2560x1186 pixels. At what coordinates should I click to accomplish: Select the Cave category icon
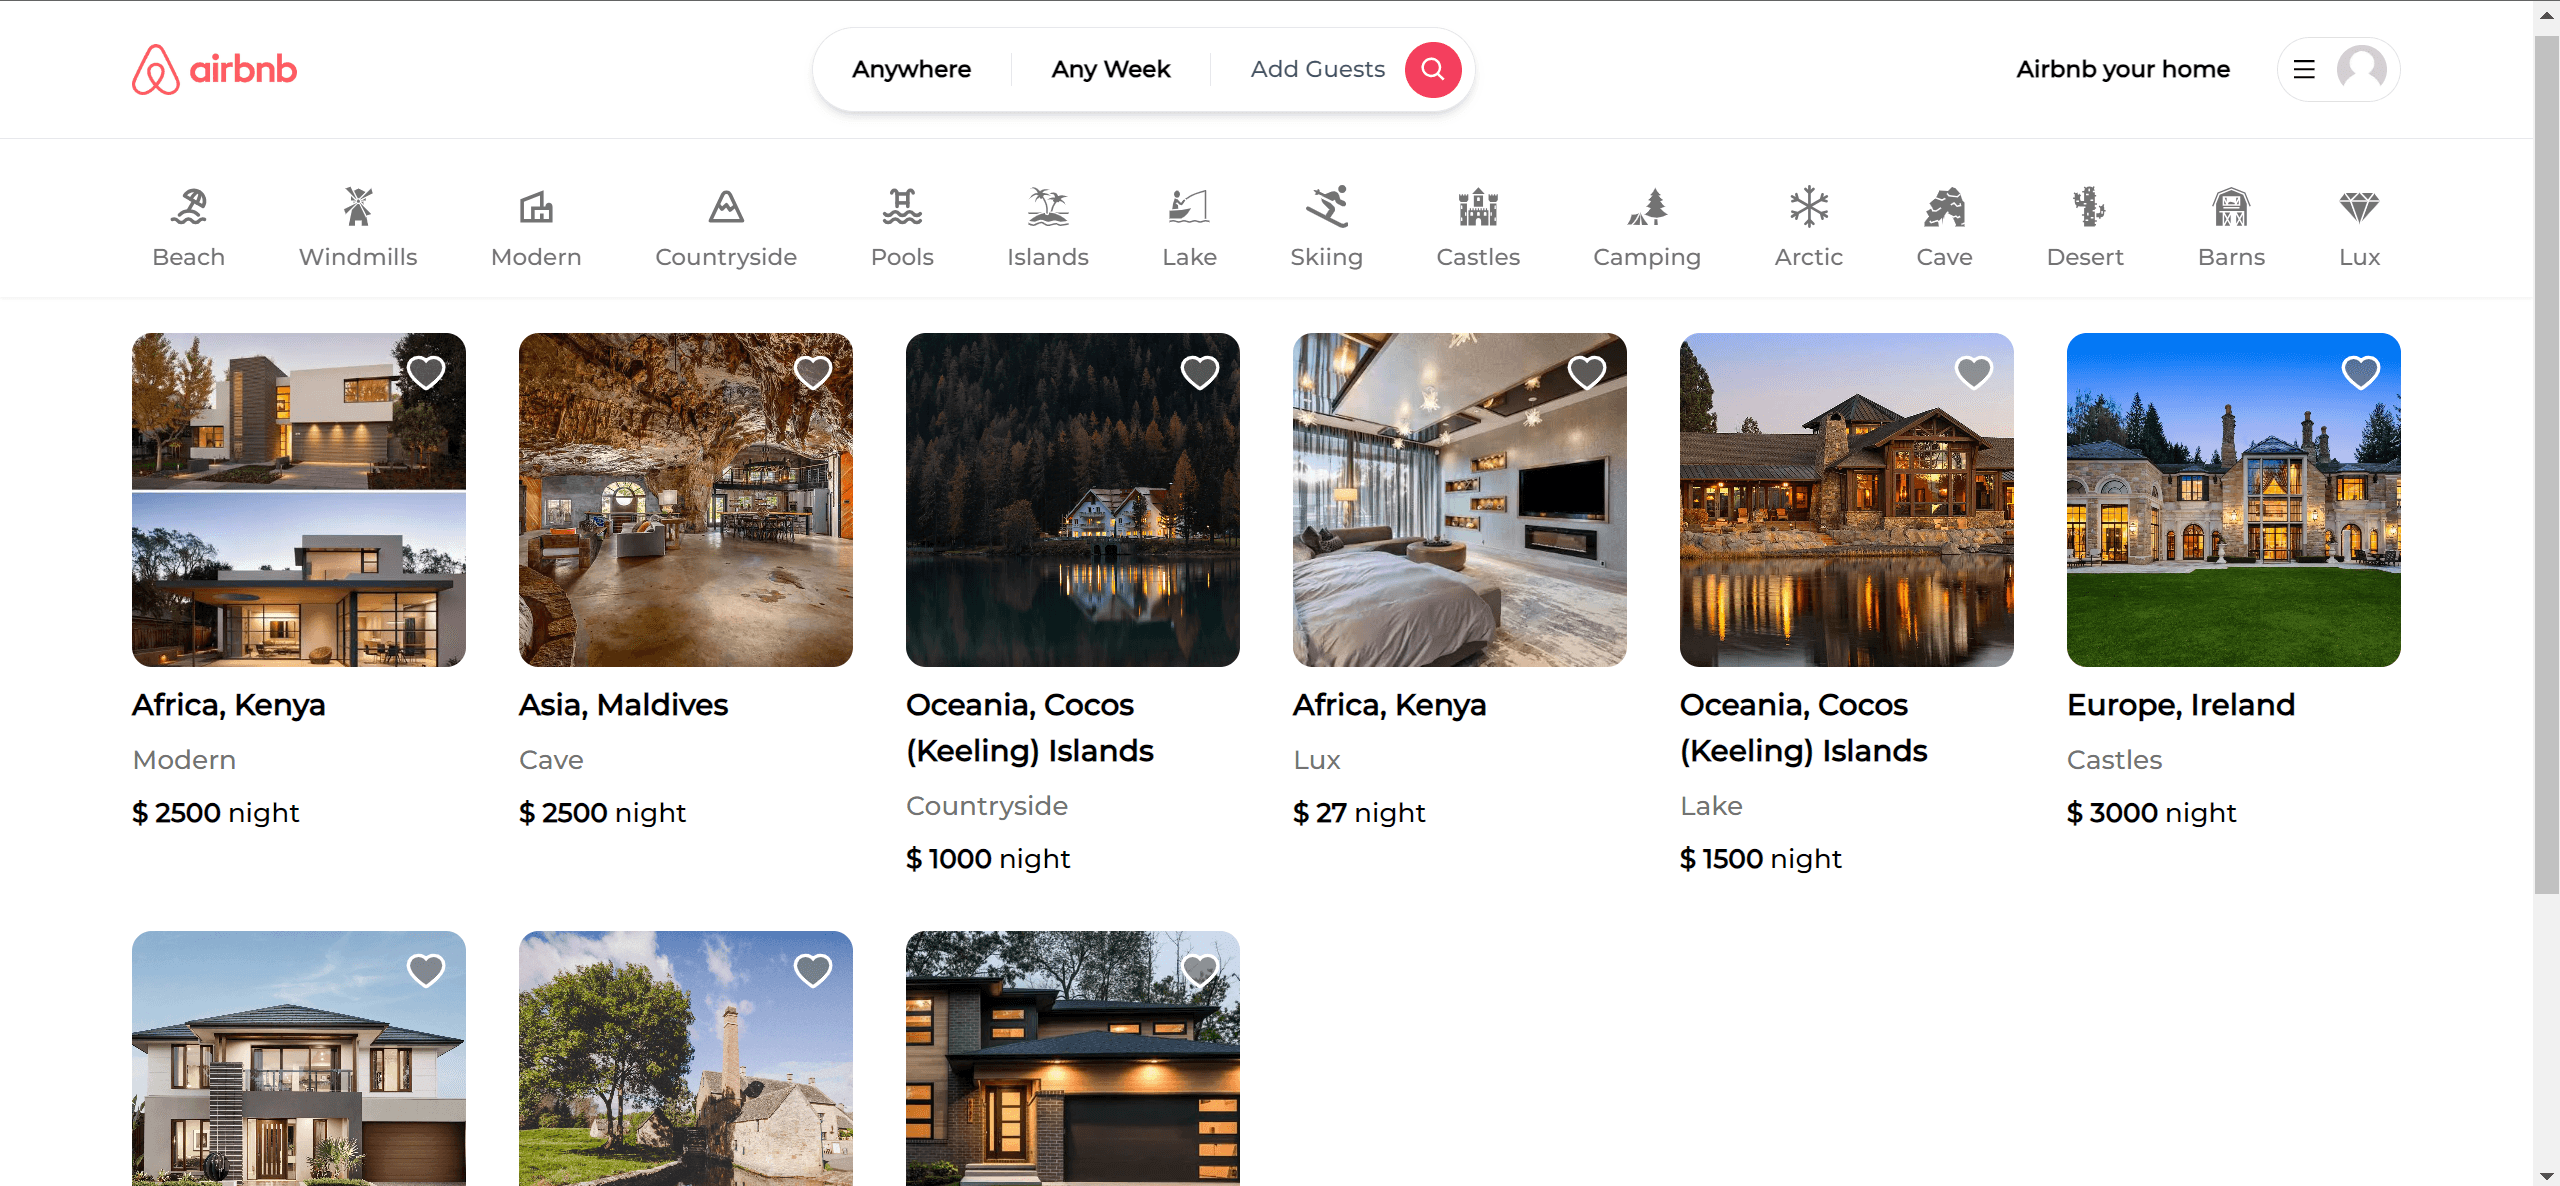[x=1944, y=207]
